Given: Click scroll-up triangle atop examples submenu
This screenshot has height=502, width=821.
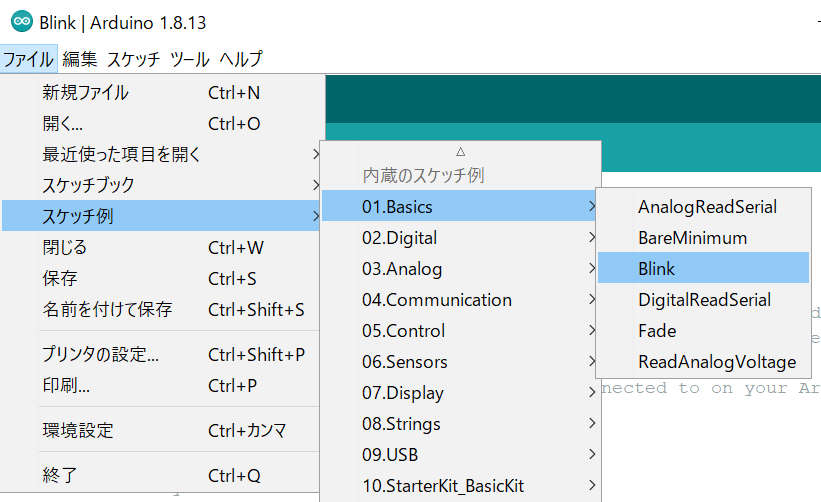Looking at the screenshot, I should coord(460,152).
